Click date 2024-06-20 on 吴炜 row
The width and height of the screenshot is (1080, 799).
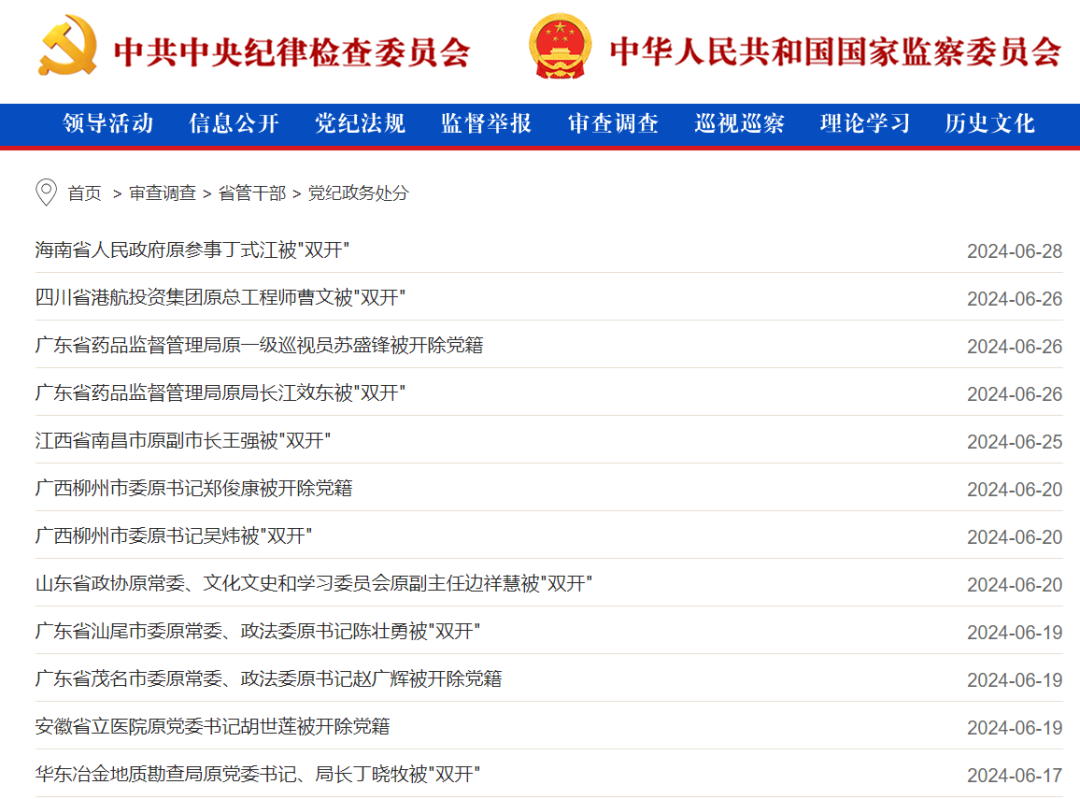(x=1015, y=537)
